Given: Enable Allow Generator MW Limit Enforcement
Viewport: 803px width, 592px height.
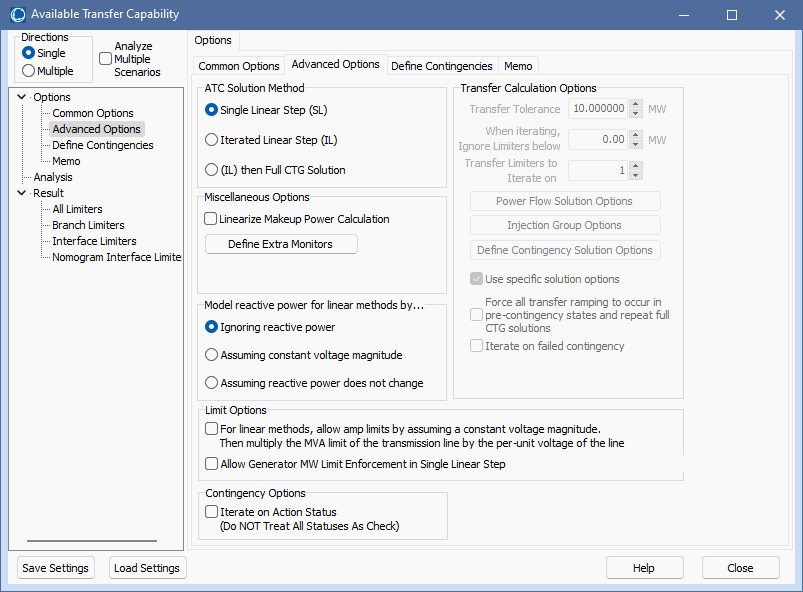Looking at the screenshot, I should coord(211,464).
